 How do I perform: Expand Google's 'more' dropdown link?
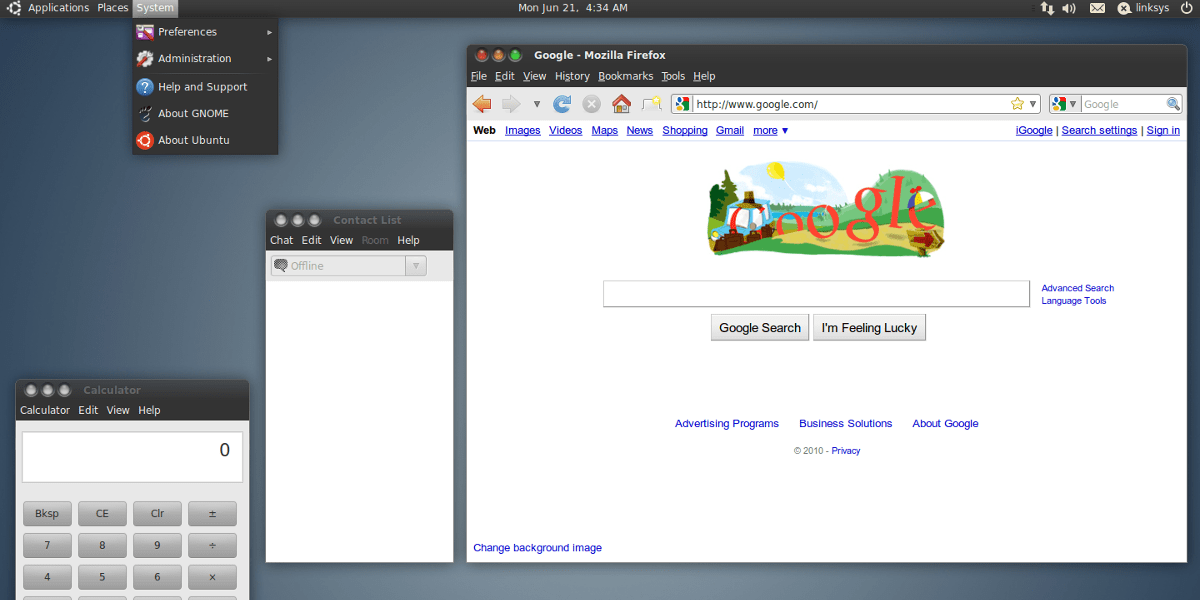coord(771,131)
